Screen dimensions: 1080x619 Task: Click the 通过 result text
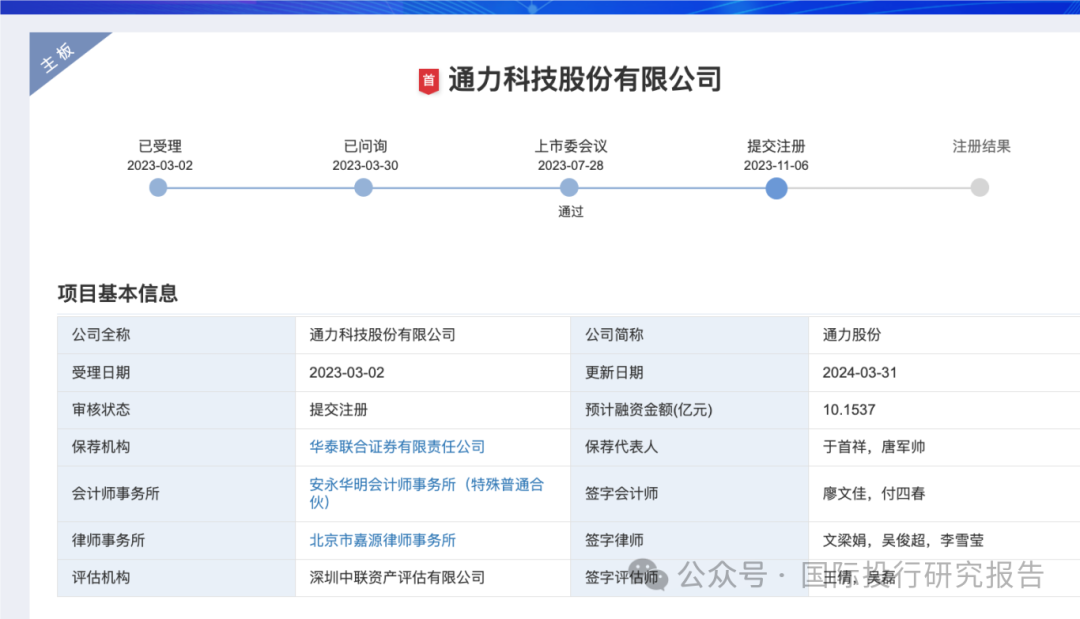(x=570, y=212)
